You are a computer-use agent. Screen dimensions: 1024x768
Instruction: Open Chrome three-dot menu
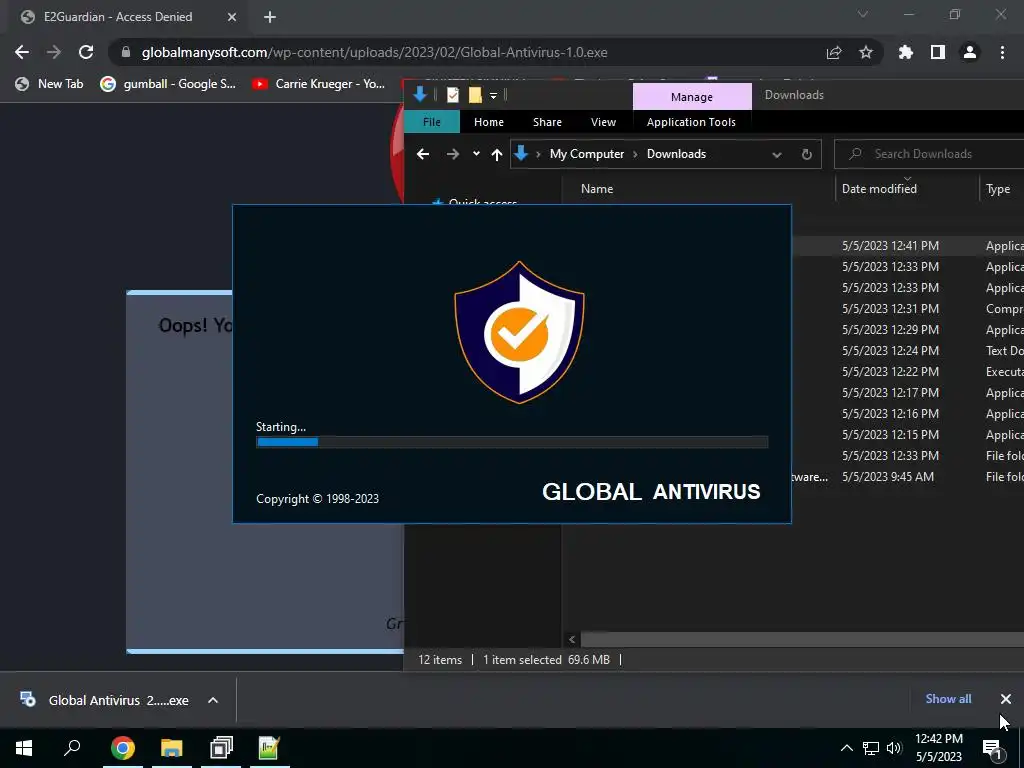pyautogui.click(x=1002, y=52)
